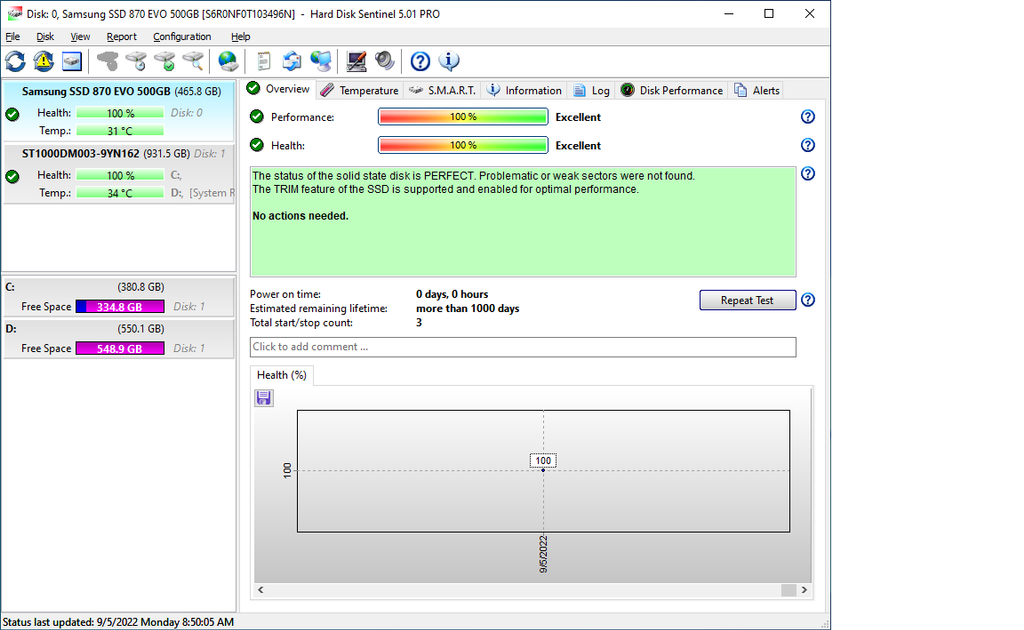The height and width of the screenshot is (630, 1024).
Task: Select the Samsung SSD 870 EVO 500GB disk
Action: point(118,111)
